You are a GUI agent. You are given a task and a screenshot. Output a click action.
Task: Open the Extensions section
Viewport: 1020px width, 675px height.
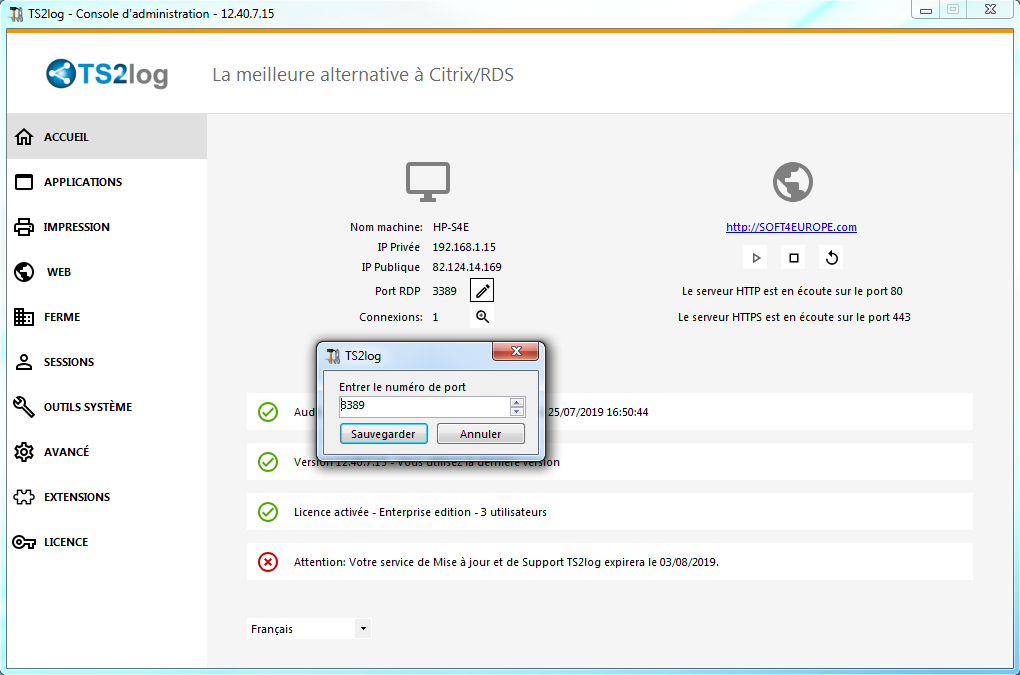(107, 497)
